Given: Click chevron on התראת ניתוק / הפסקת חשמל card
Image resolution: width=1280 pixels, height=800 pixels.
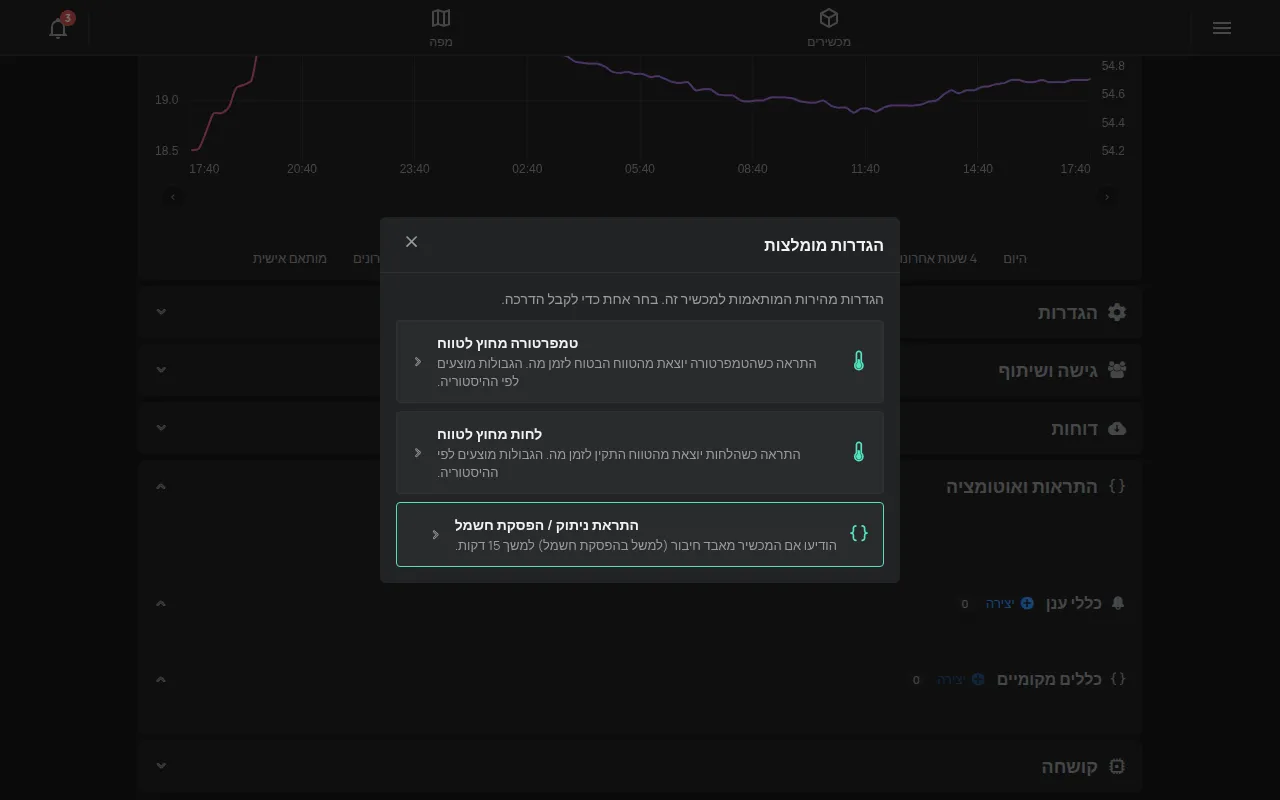Looking at the screenshot, I should coord(435,534).
